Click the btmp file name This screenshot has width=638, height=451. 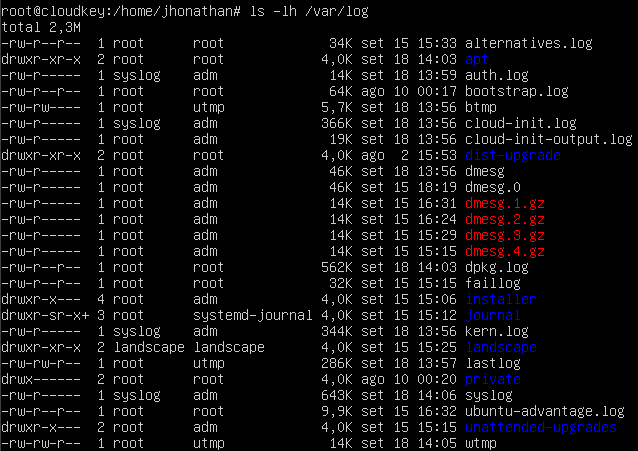tap(481, 108)
